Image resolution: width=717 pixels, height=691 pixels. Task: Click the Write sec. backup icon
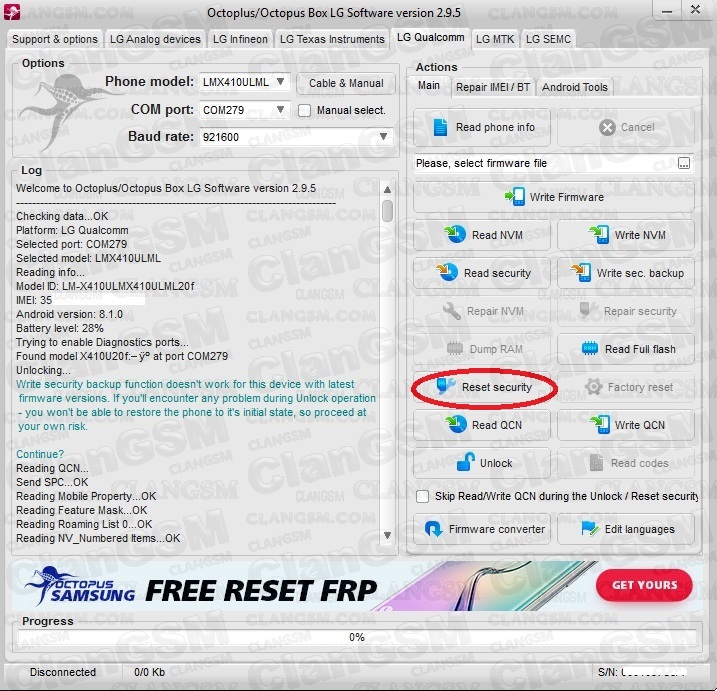click(x=581, y=273)
